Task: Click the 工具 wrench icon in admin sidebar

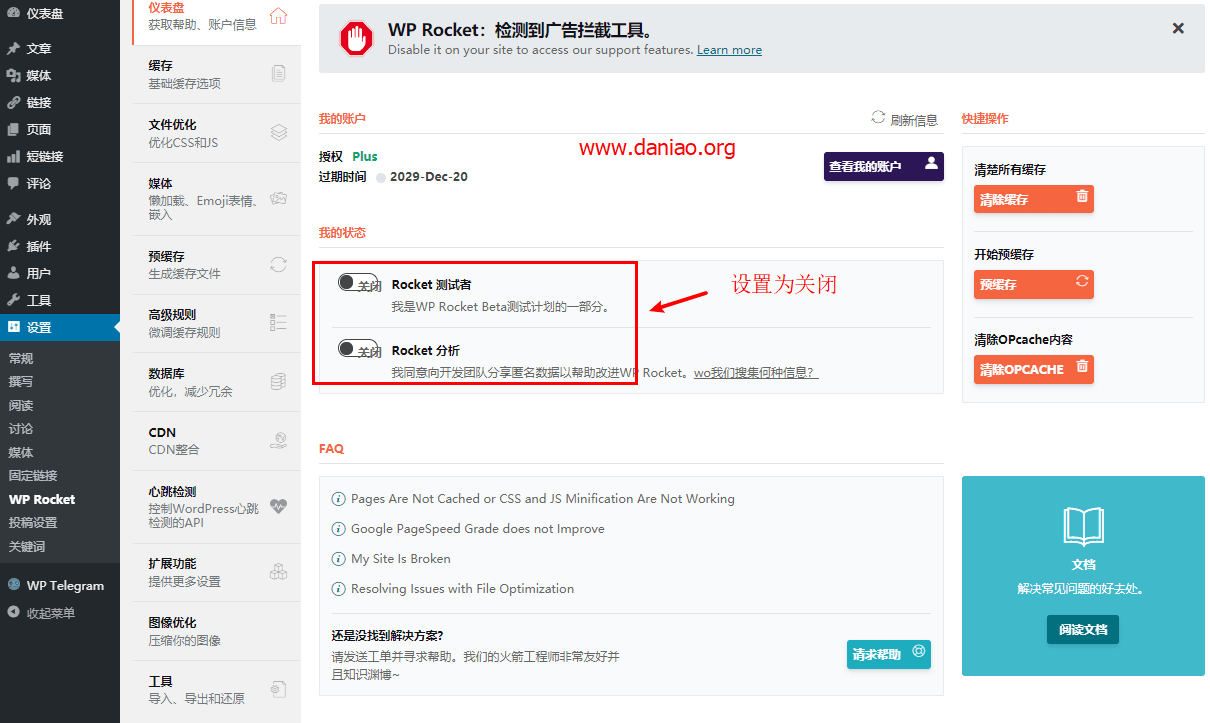Action: pos(13,300)
